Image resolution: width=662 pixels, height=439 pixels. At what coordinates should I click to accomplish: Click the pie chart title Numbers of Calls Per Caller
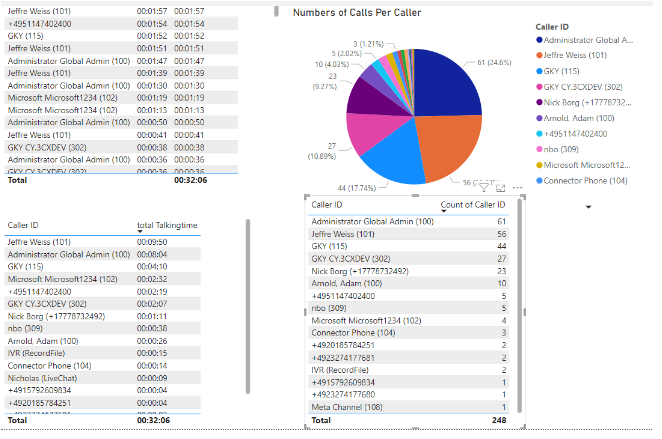click(x=357, y=13)
